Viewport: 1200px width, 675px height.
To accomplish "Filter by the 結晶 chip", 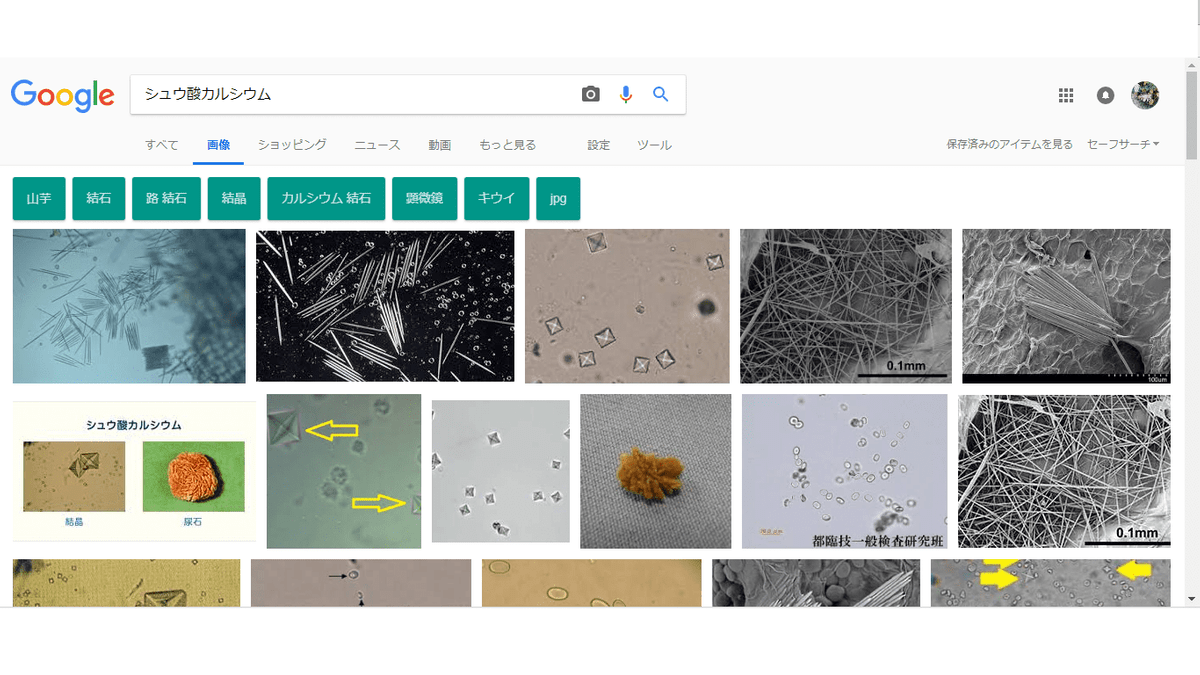I will point(234,198).
